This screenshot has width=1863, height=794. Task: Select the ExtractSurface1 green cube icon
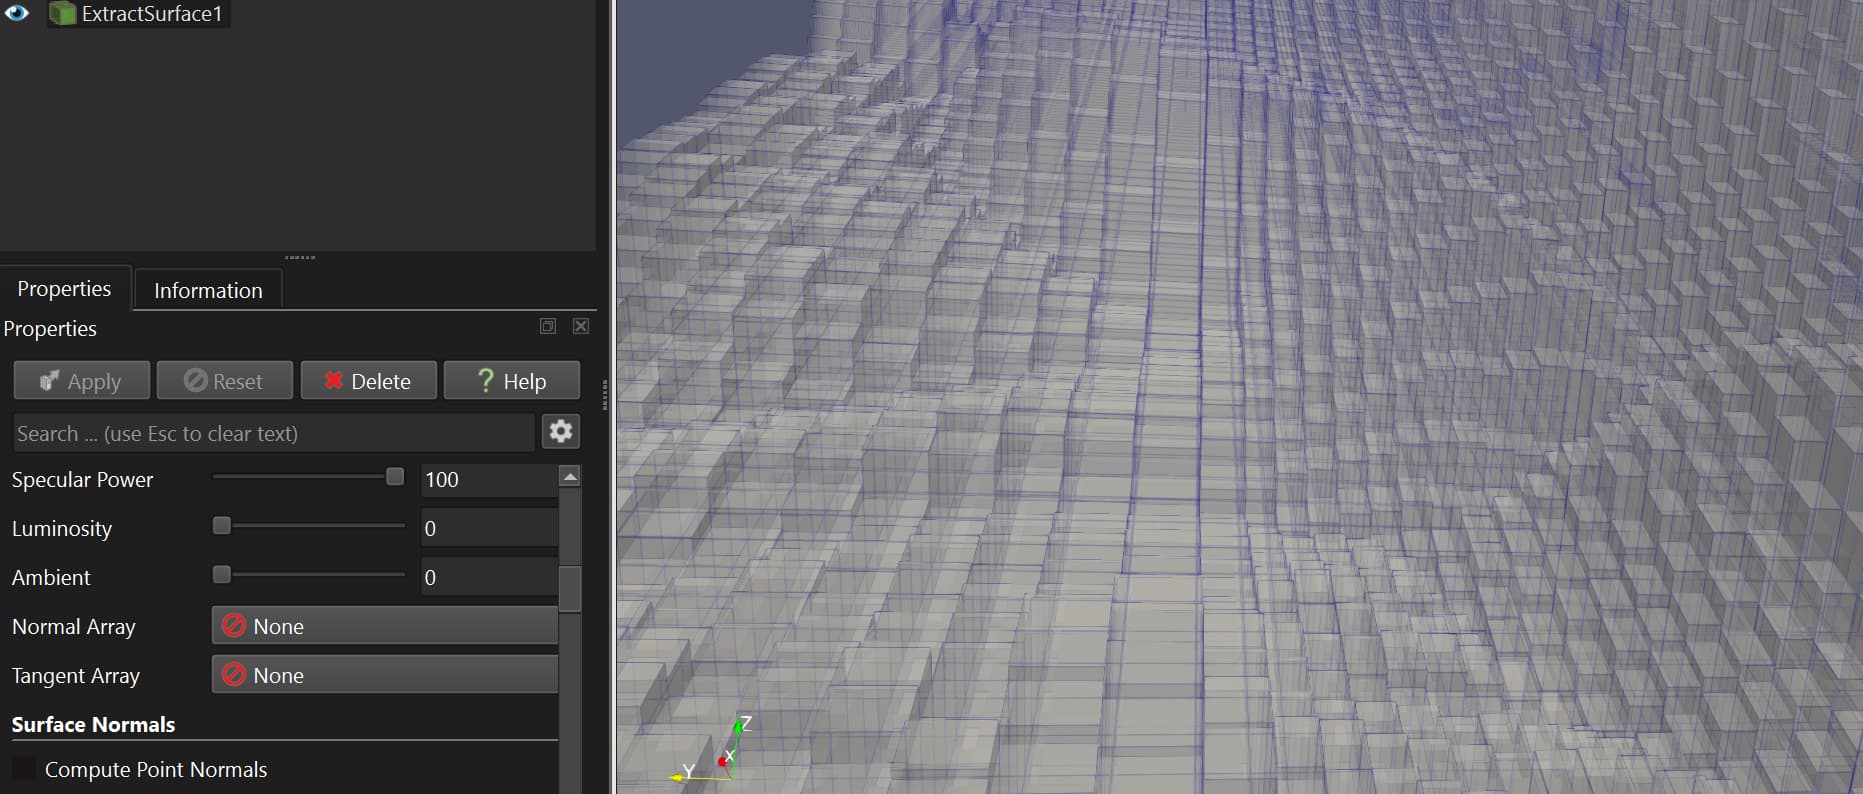click(63, 14)
